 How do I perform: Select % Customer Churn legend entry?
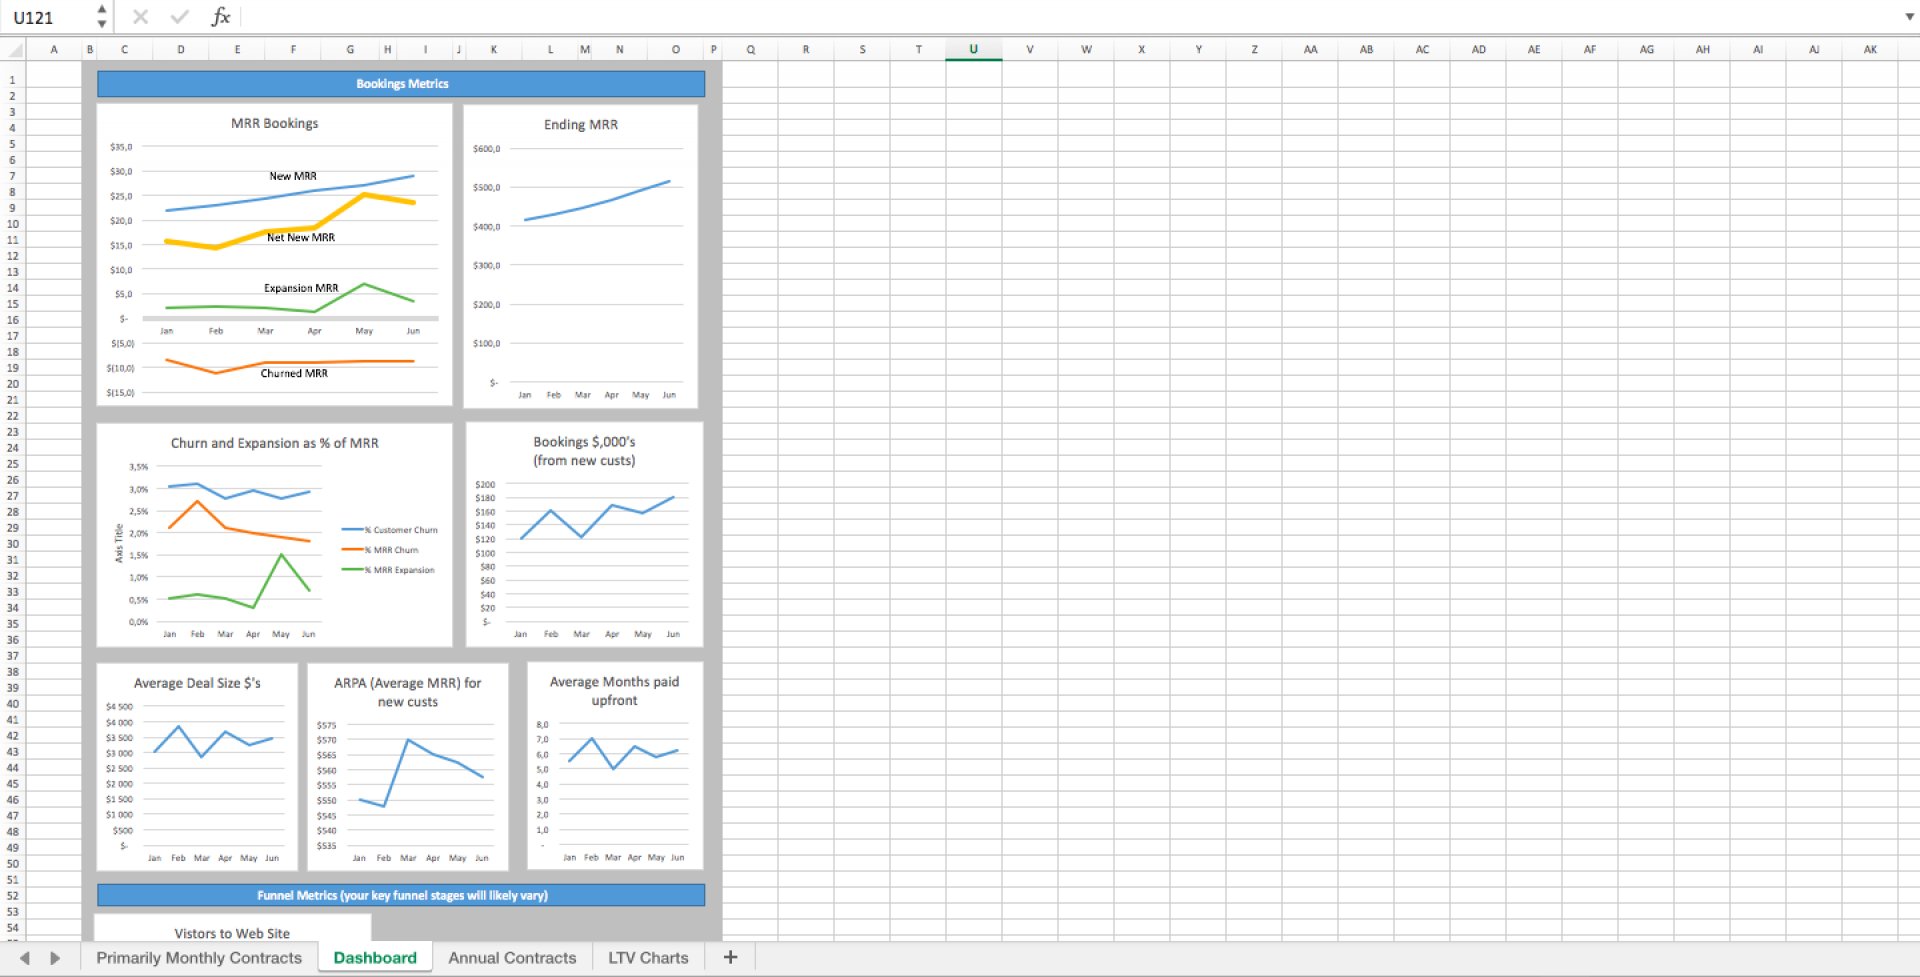390,530
